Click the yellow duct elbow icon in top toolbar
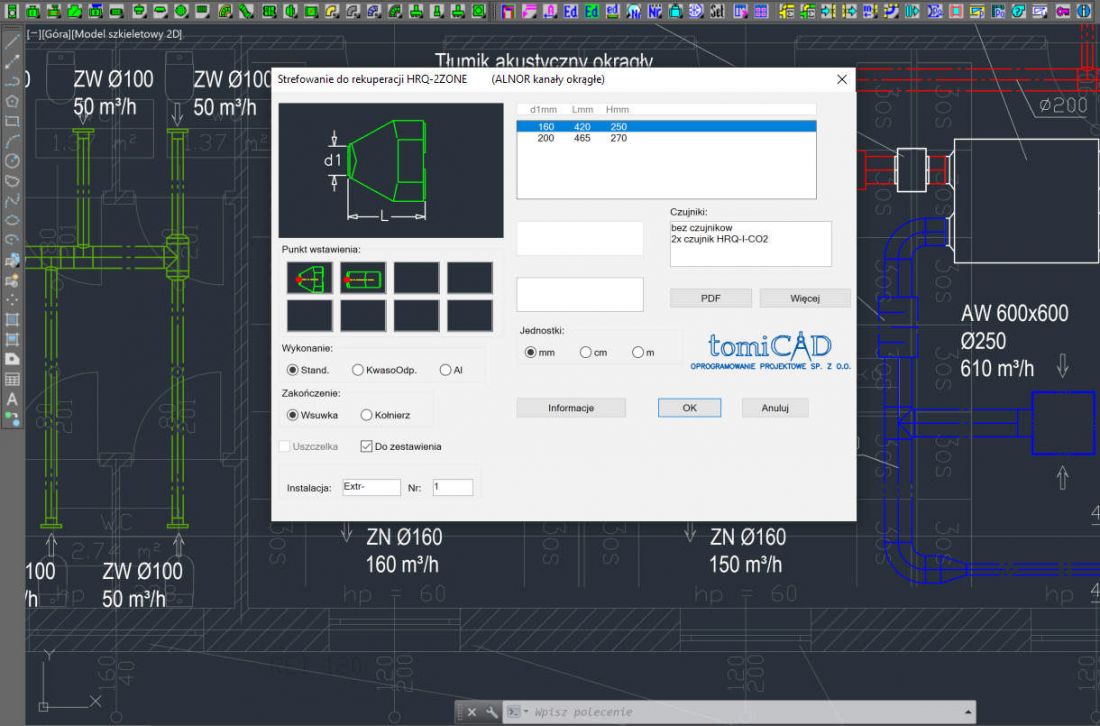 point(330,11)
